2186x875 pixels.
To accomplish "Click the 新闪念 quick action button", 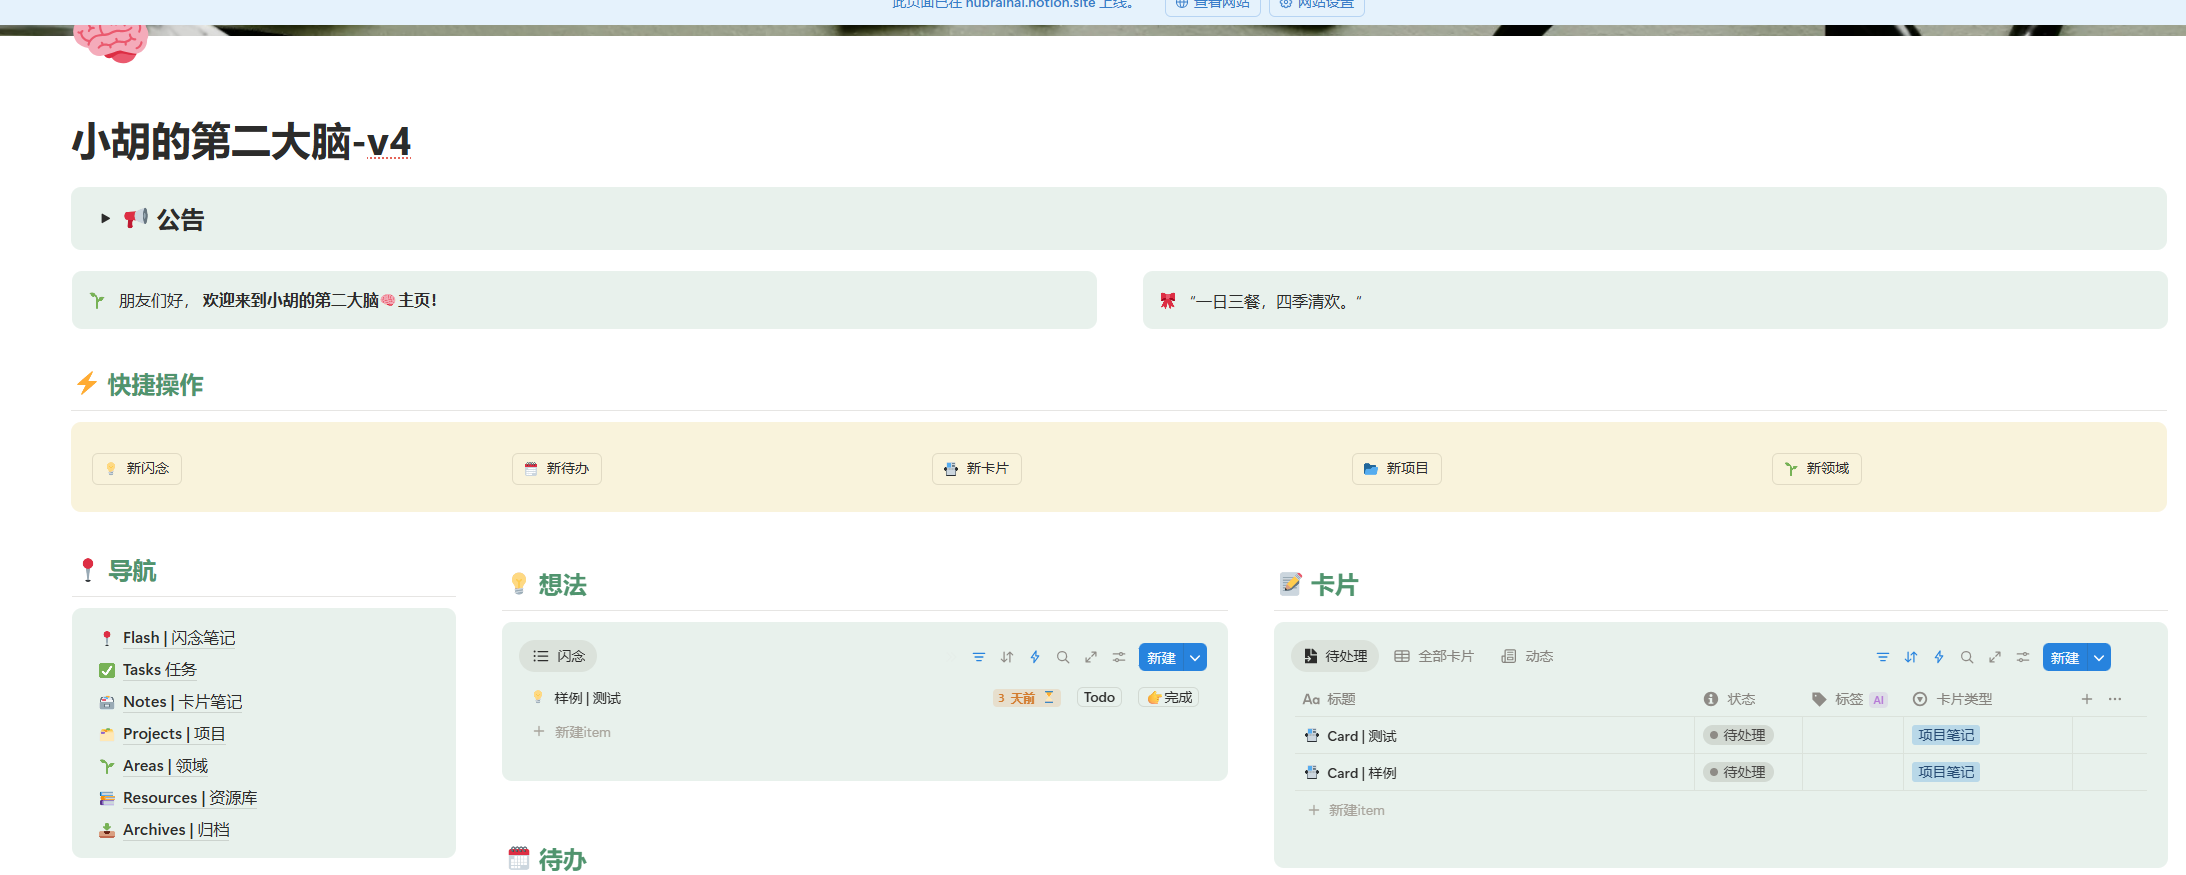I will [137, 468].
